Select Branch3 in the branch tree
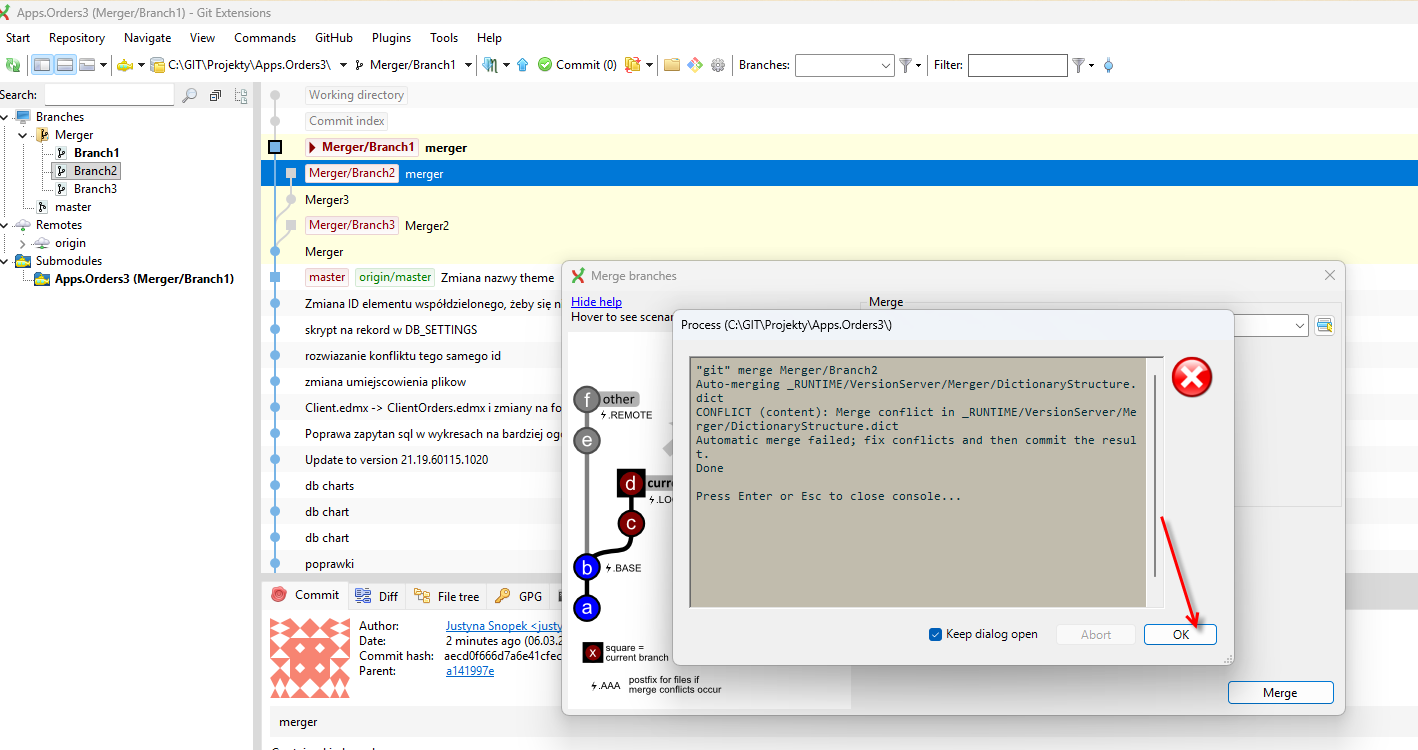 95,189
